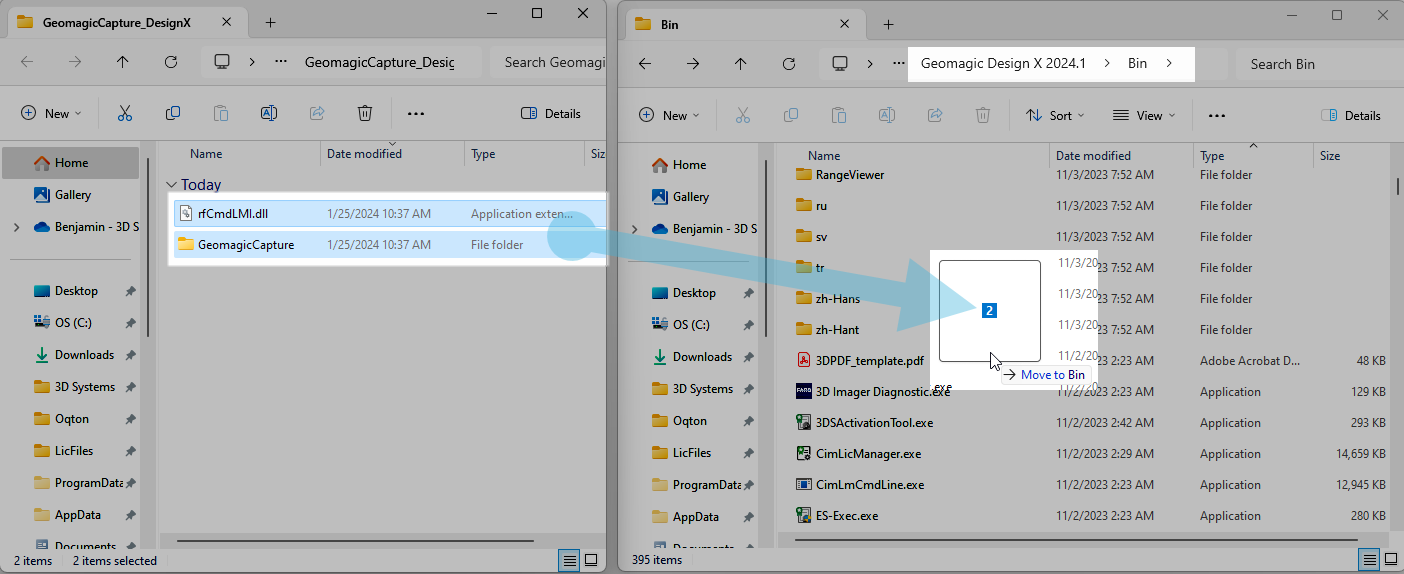Open See more menu in left window
1404x574 pixels.
click(416, 114)
